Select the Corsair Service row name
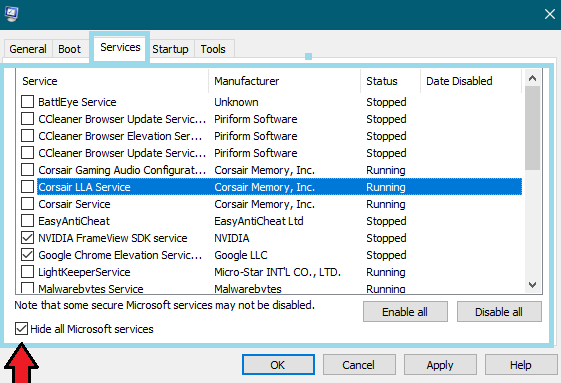The width and height of the screenshot is (561, 383). [x=74, y=204]
